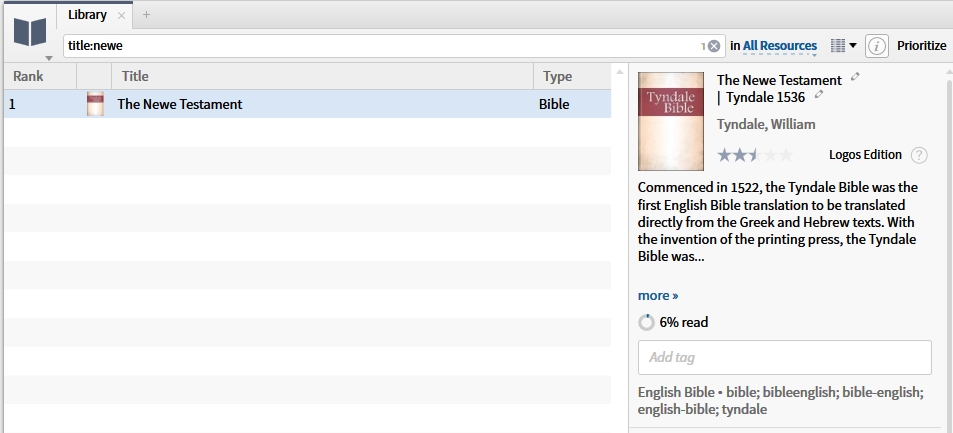Change the library view layout dropdown
Image resolution: width=953 pixels, height=433 pixels.
844,46
